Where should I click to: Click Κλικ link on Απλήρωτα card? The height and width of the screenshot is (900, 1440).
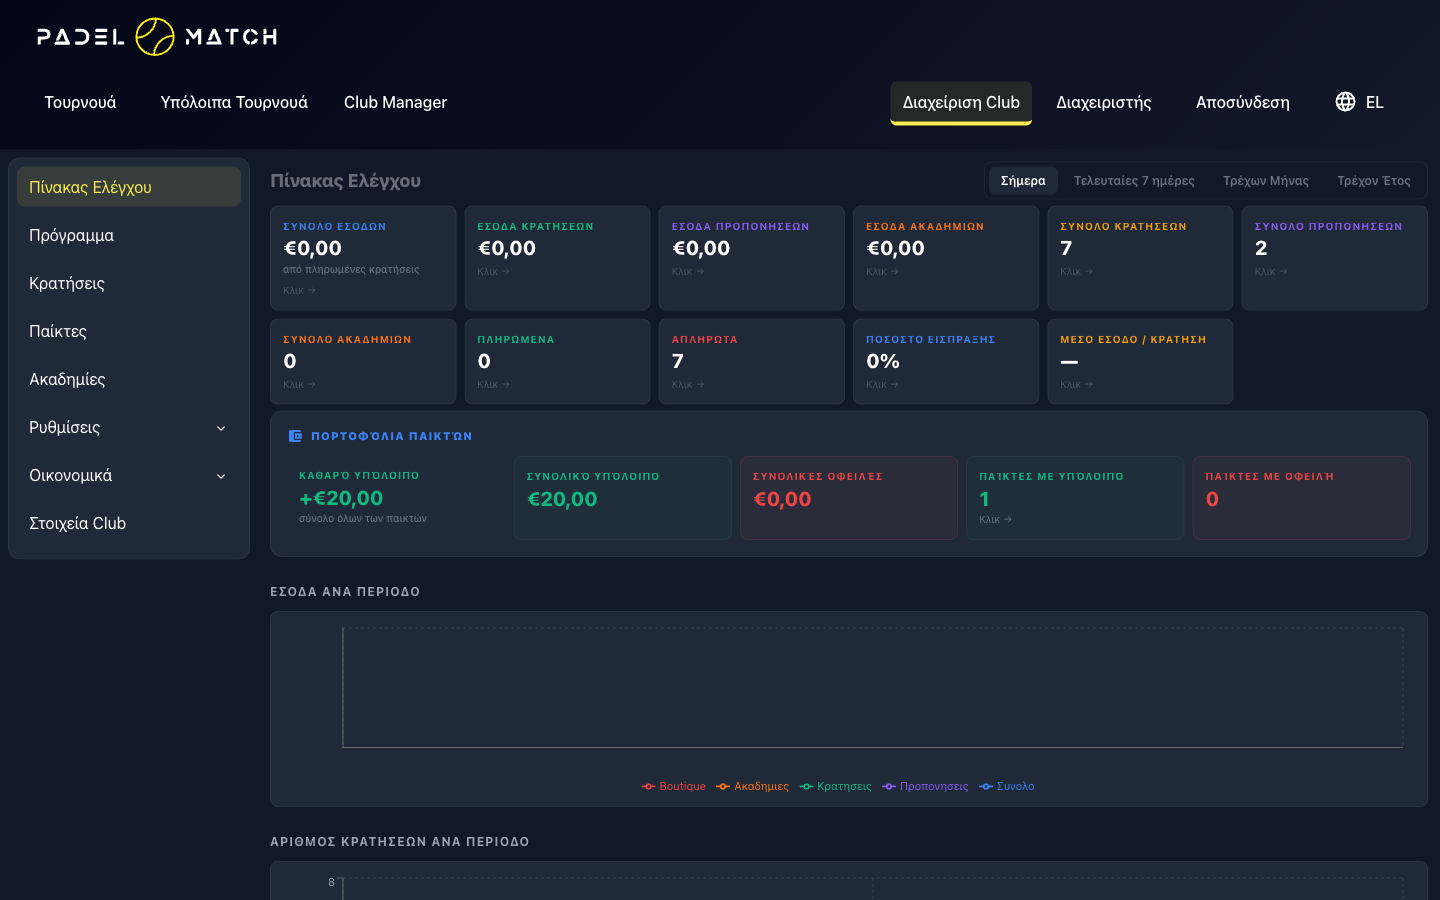point(688,385)
